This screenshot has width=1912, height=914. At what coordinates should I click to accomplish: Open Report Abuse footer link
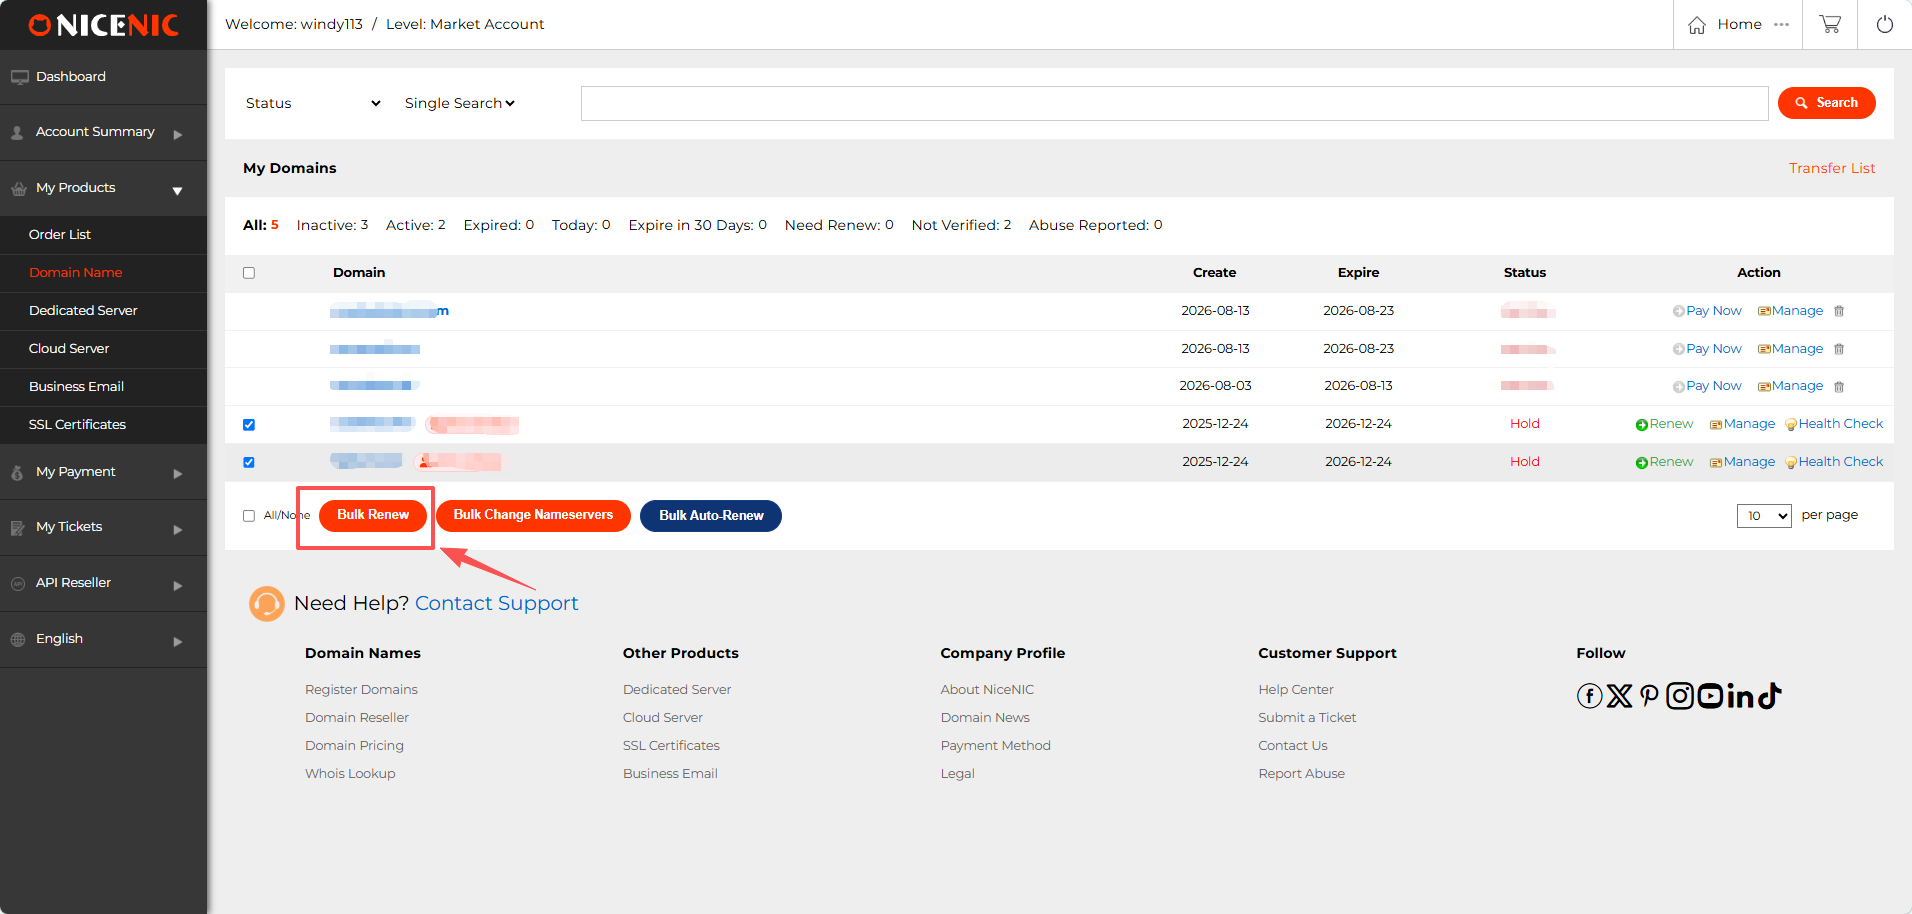pos(1301,774)
